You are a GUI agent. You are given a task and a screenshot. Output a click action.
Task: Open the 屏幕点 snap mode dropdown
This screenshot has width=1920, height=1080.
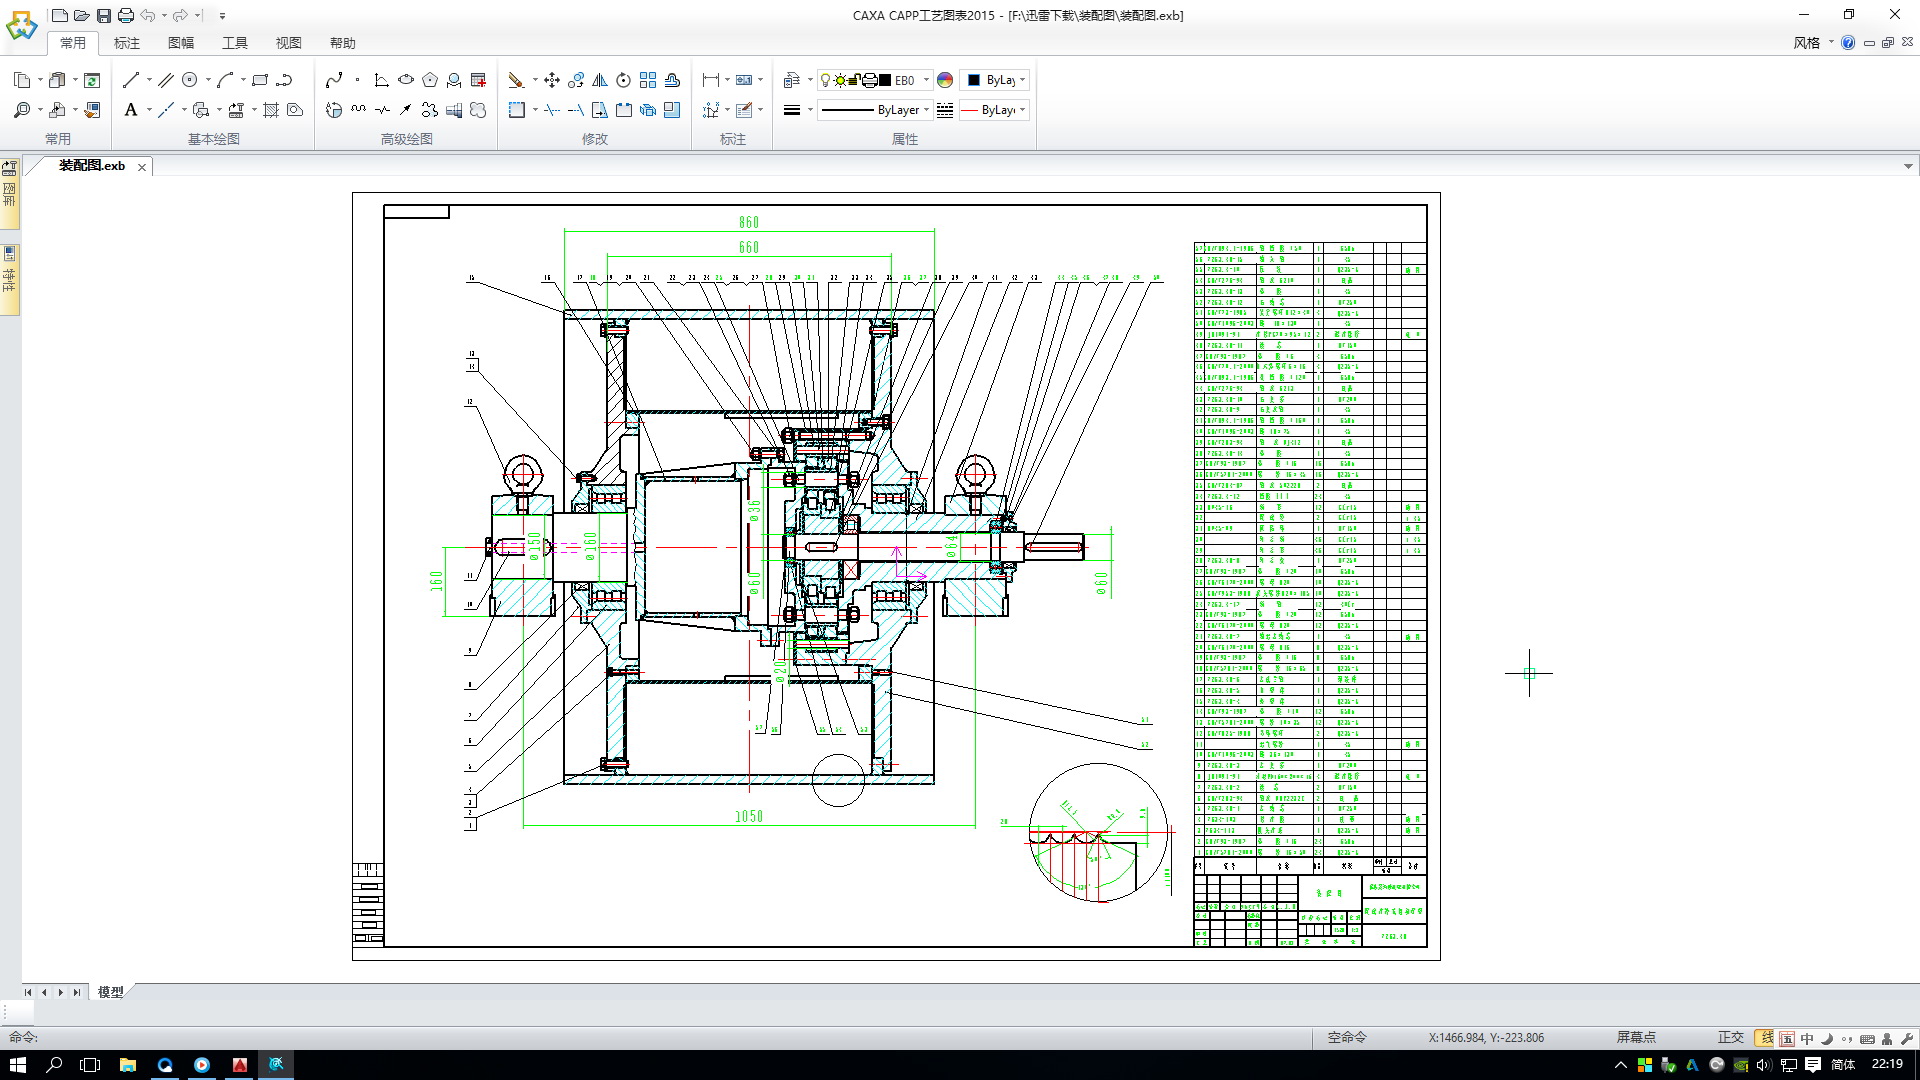(x=1636, y=1037)
